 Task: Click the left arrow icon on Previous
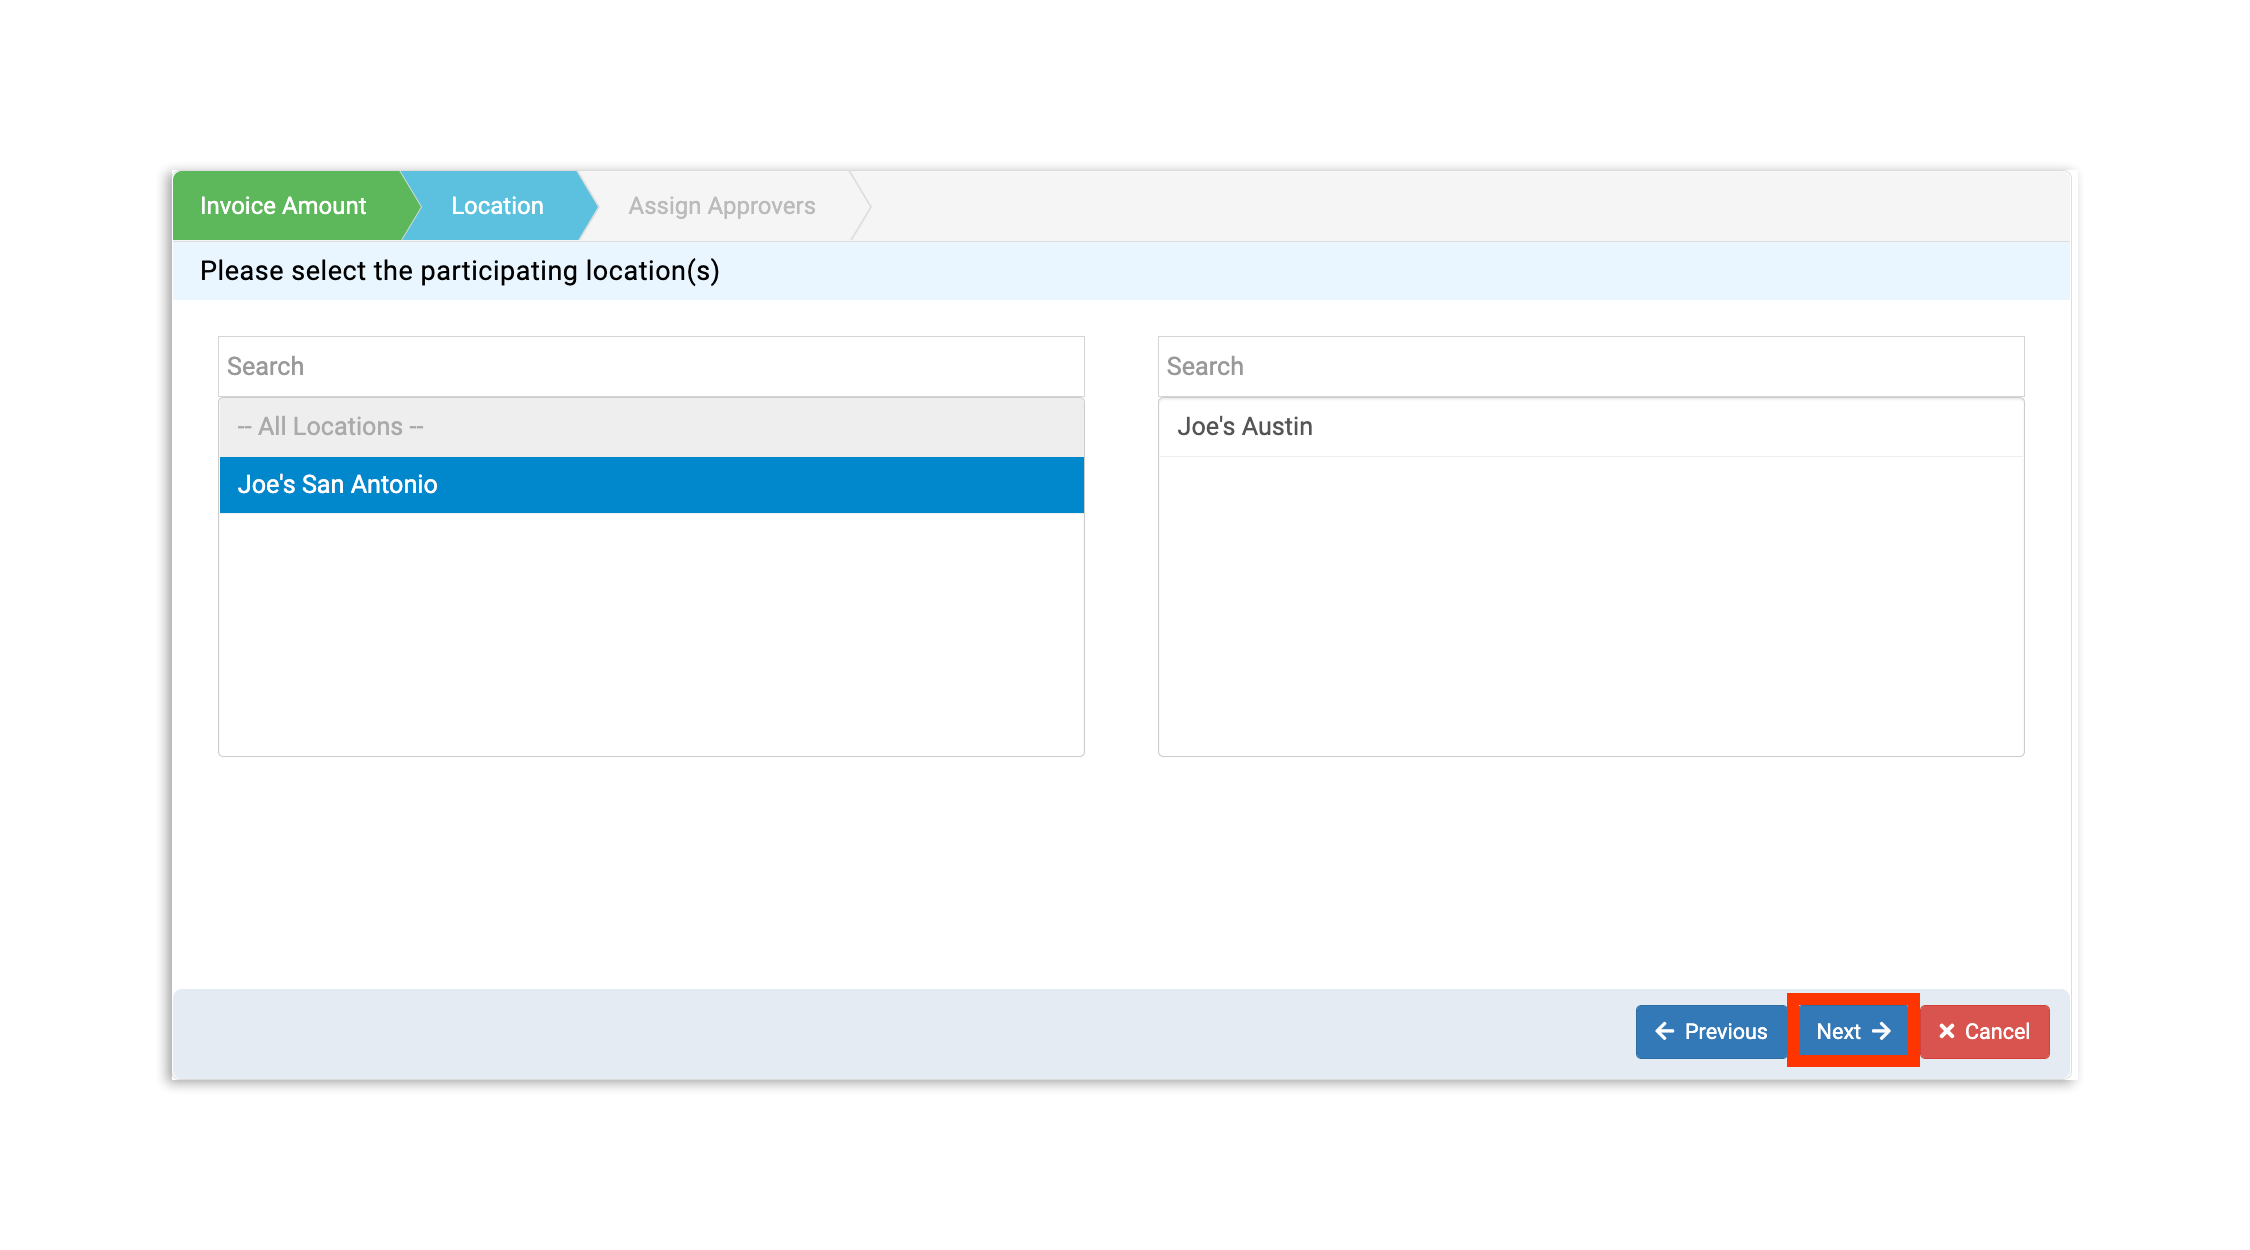1664,1031
